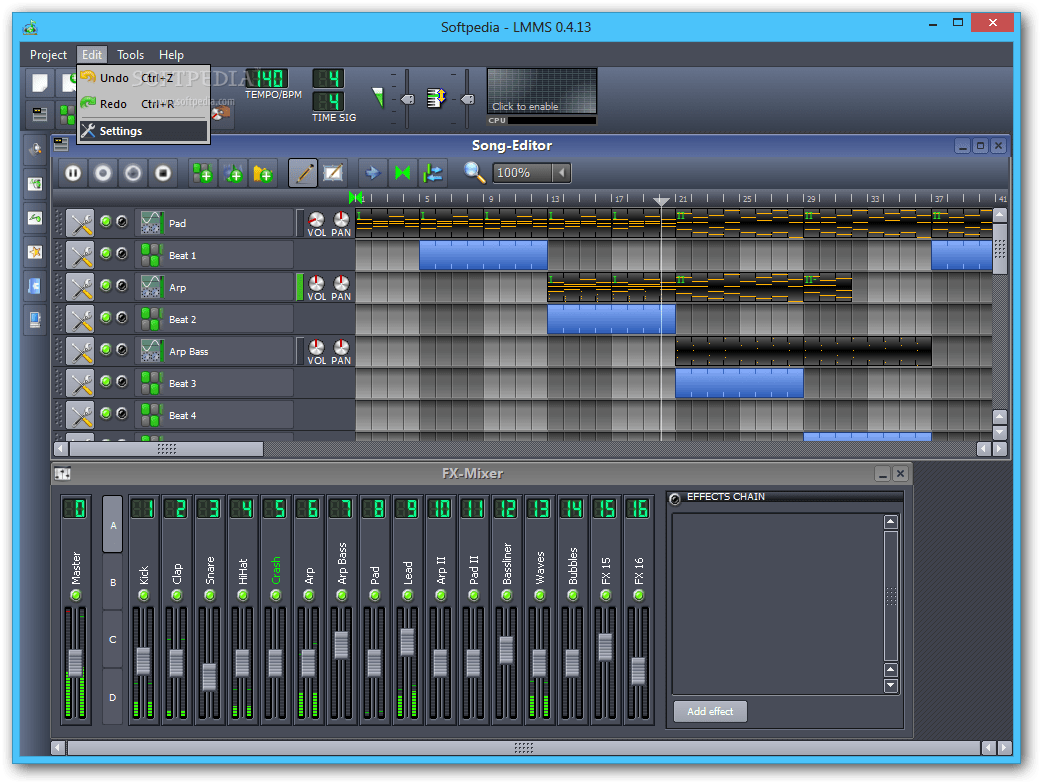This screenshot has height=784, width=1041.
Task: Click the Add effect button in the FX-Mixer
Action: tap(710, 711)
